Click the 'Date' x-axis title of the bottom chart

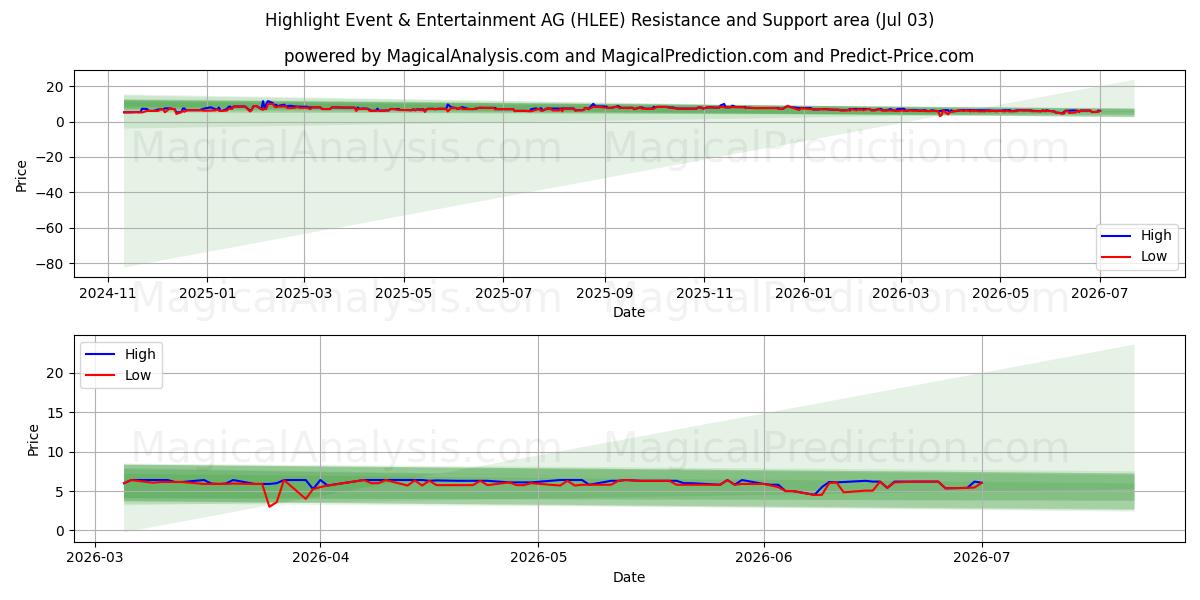click(629, 577)
